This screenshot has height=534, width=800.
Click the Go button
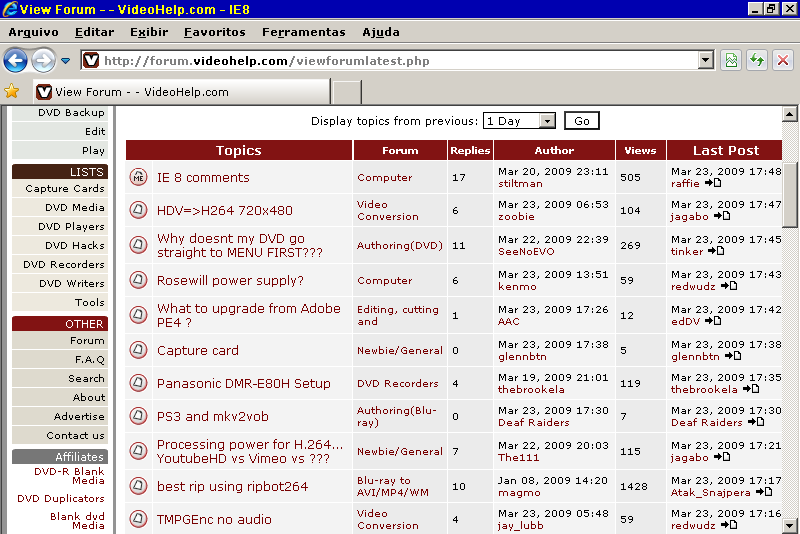pyautogui.click(x=582, y=121)
